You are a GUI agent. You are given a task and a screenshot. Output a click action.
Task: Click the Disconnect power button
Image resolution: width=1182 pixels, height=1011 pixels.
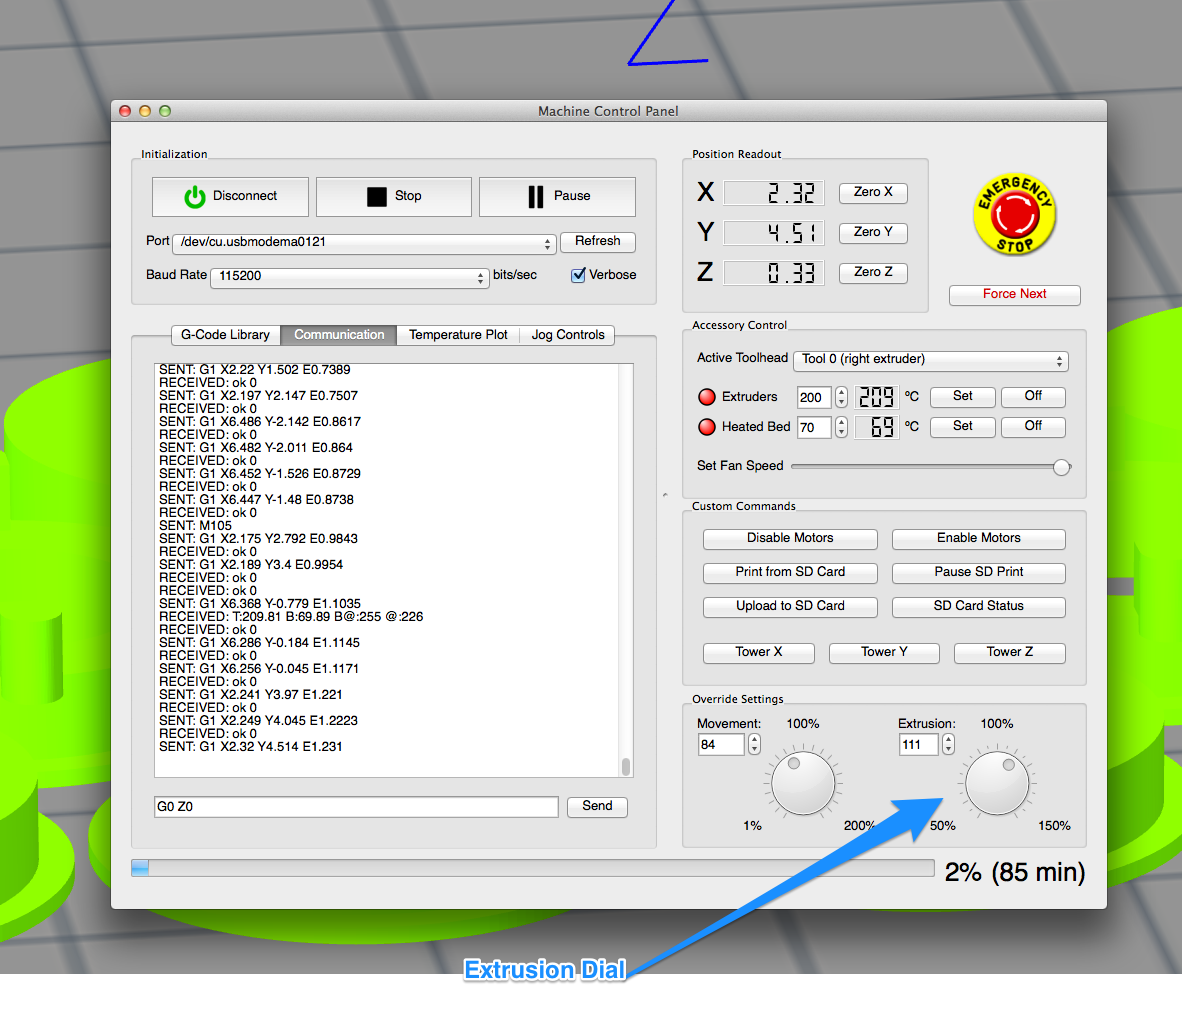click(230, 197)
